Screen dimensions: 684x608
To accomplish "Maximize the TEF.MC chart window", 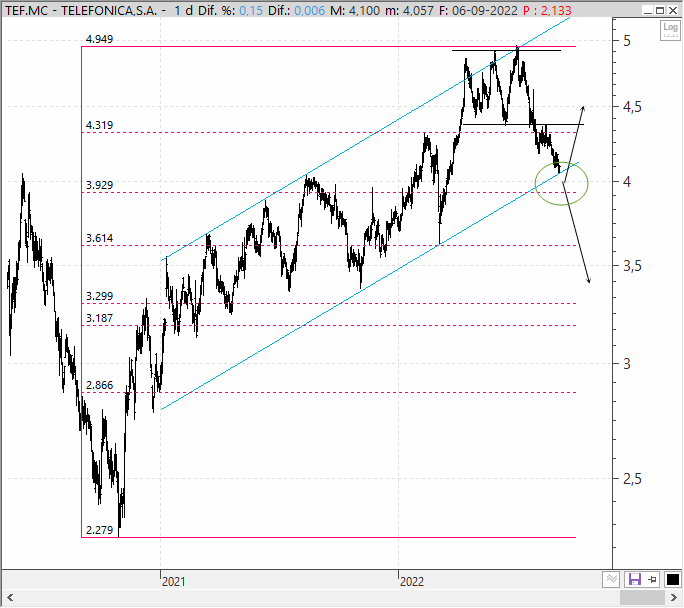I will [660, 10].
